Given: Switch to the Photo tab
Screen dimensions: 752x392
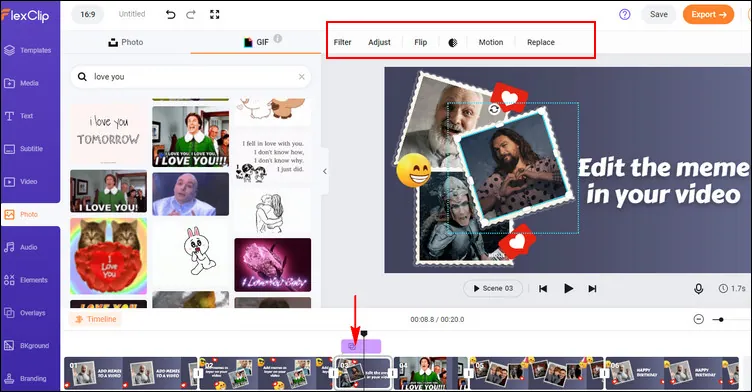Looking at the screenshot, I should point(126,42).
